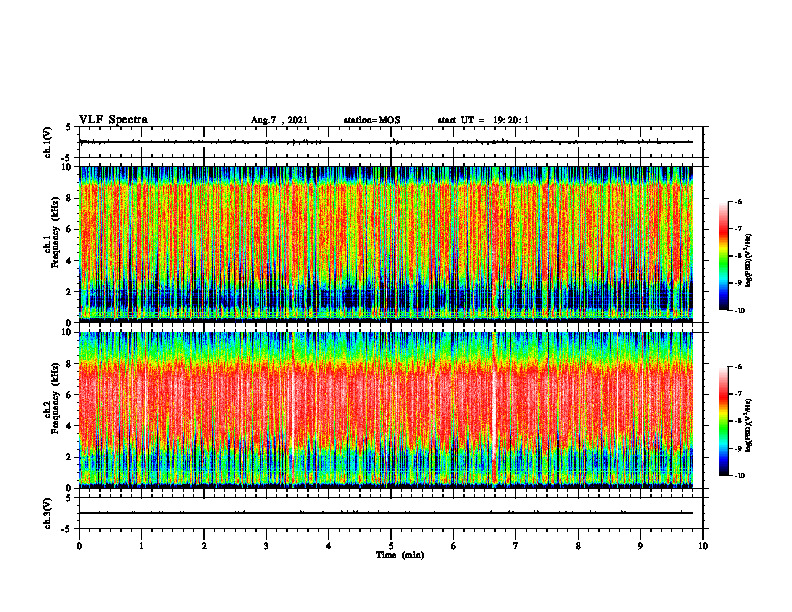Viewport: 792px width, 612px height.
Task: Select the "ch.3(V)" waveform axis label
Action: coord(47,513)
